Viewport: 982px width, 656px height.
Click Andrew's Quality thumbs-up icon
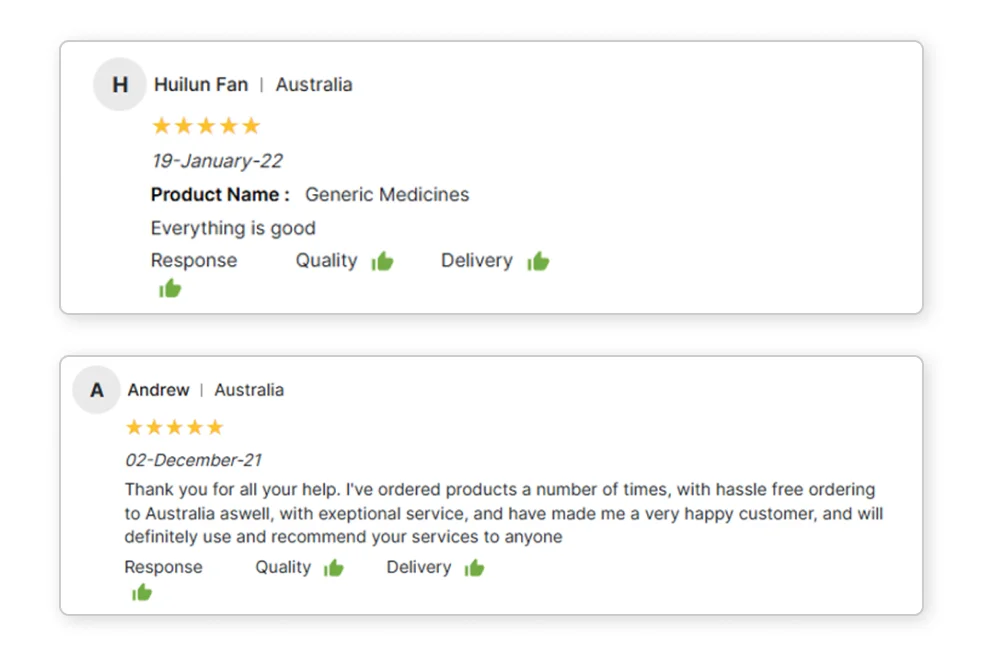coord(334,568)
